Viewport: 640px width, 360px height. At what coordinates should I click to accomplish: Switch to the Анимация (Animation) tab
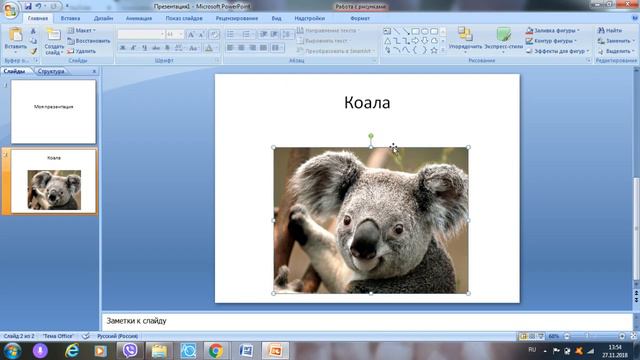[139, 18]
